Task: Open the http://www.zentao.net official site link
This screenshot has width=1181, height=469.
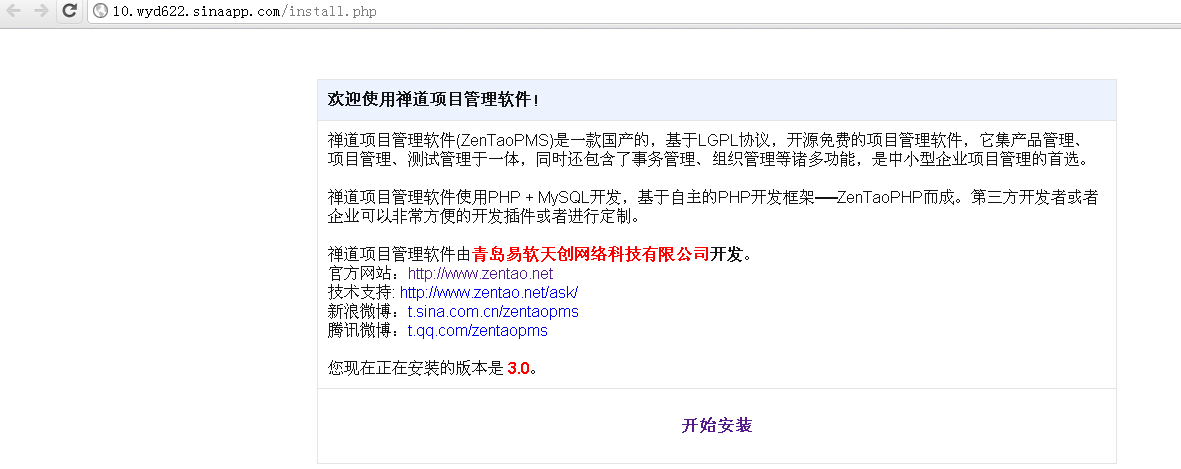Action: 481,274
